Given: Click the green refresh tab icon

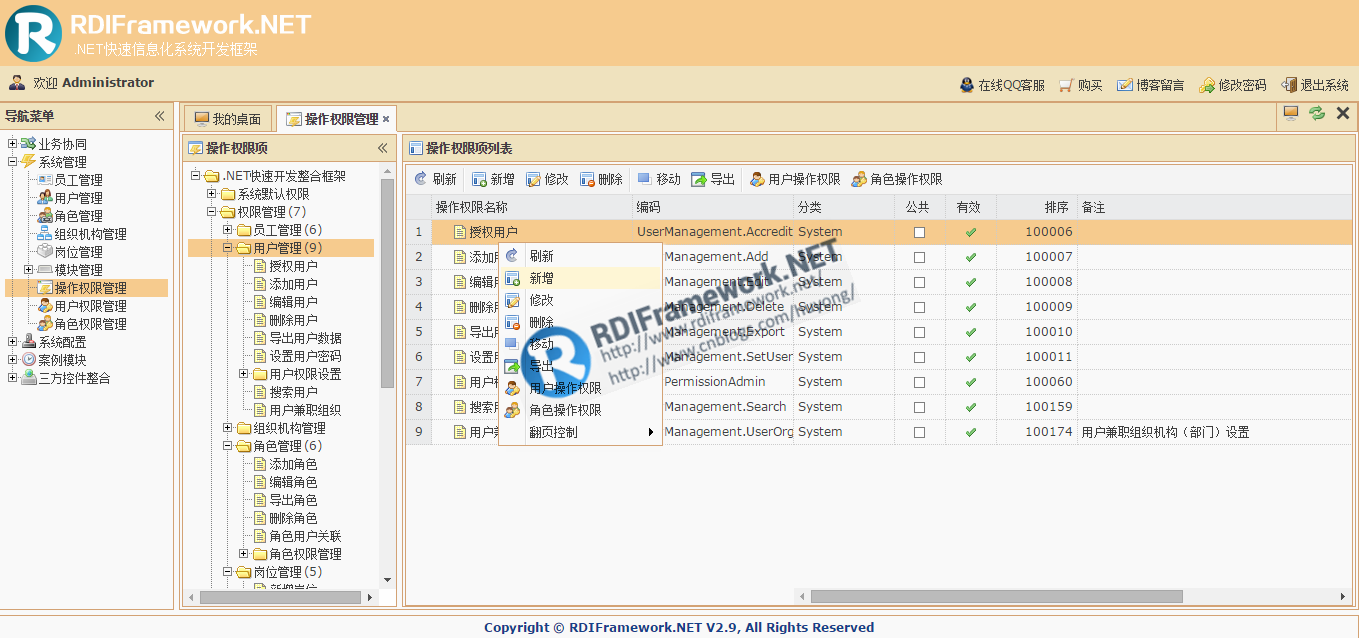Looking at the screenshot, I should click(1317, 114).
